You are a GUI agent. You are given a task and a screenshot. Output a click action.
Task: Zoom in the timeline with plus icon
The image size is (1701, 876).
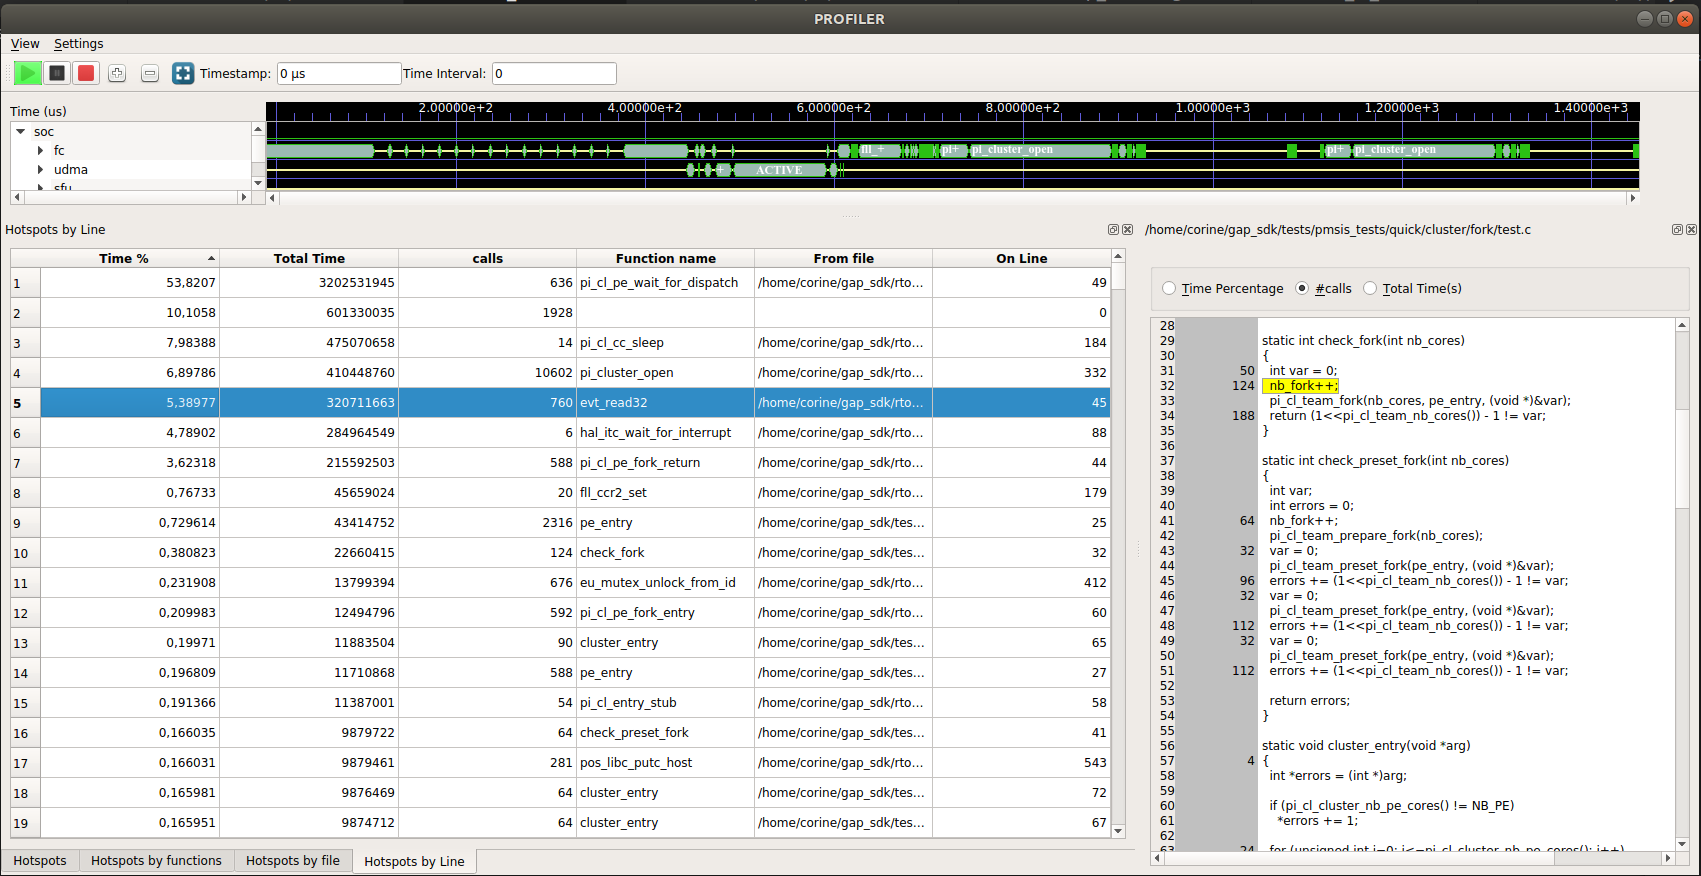pos(117,73)
